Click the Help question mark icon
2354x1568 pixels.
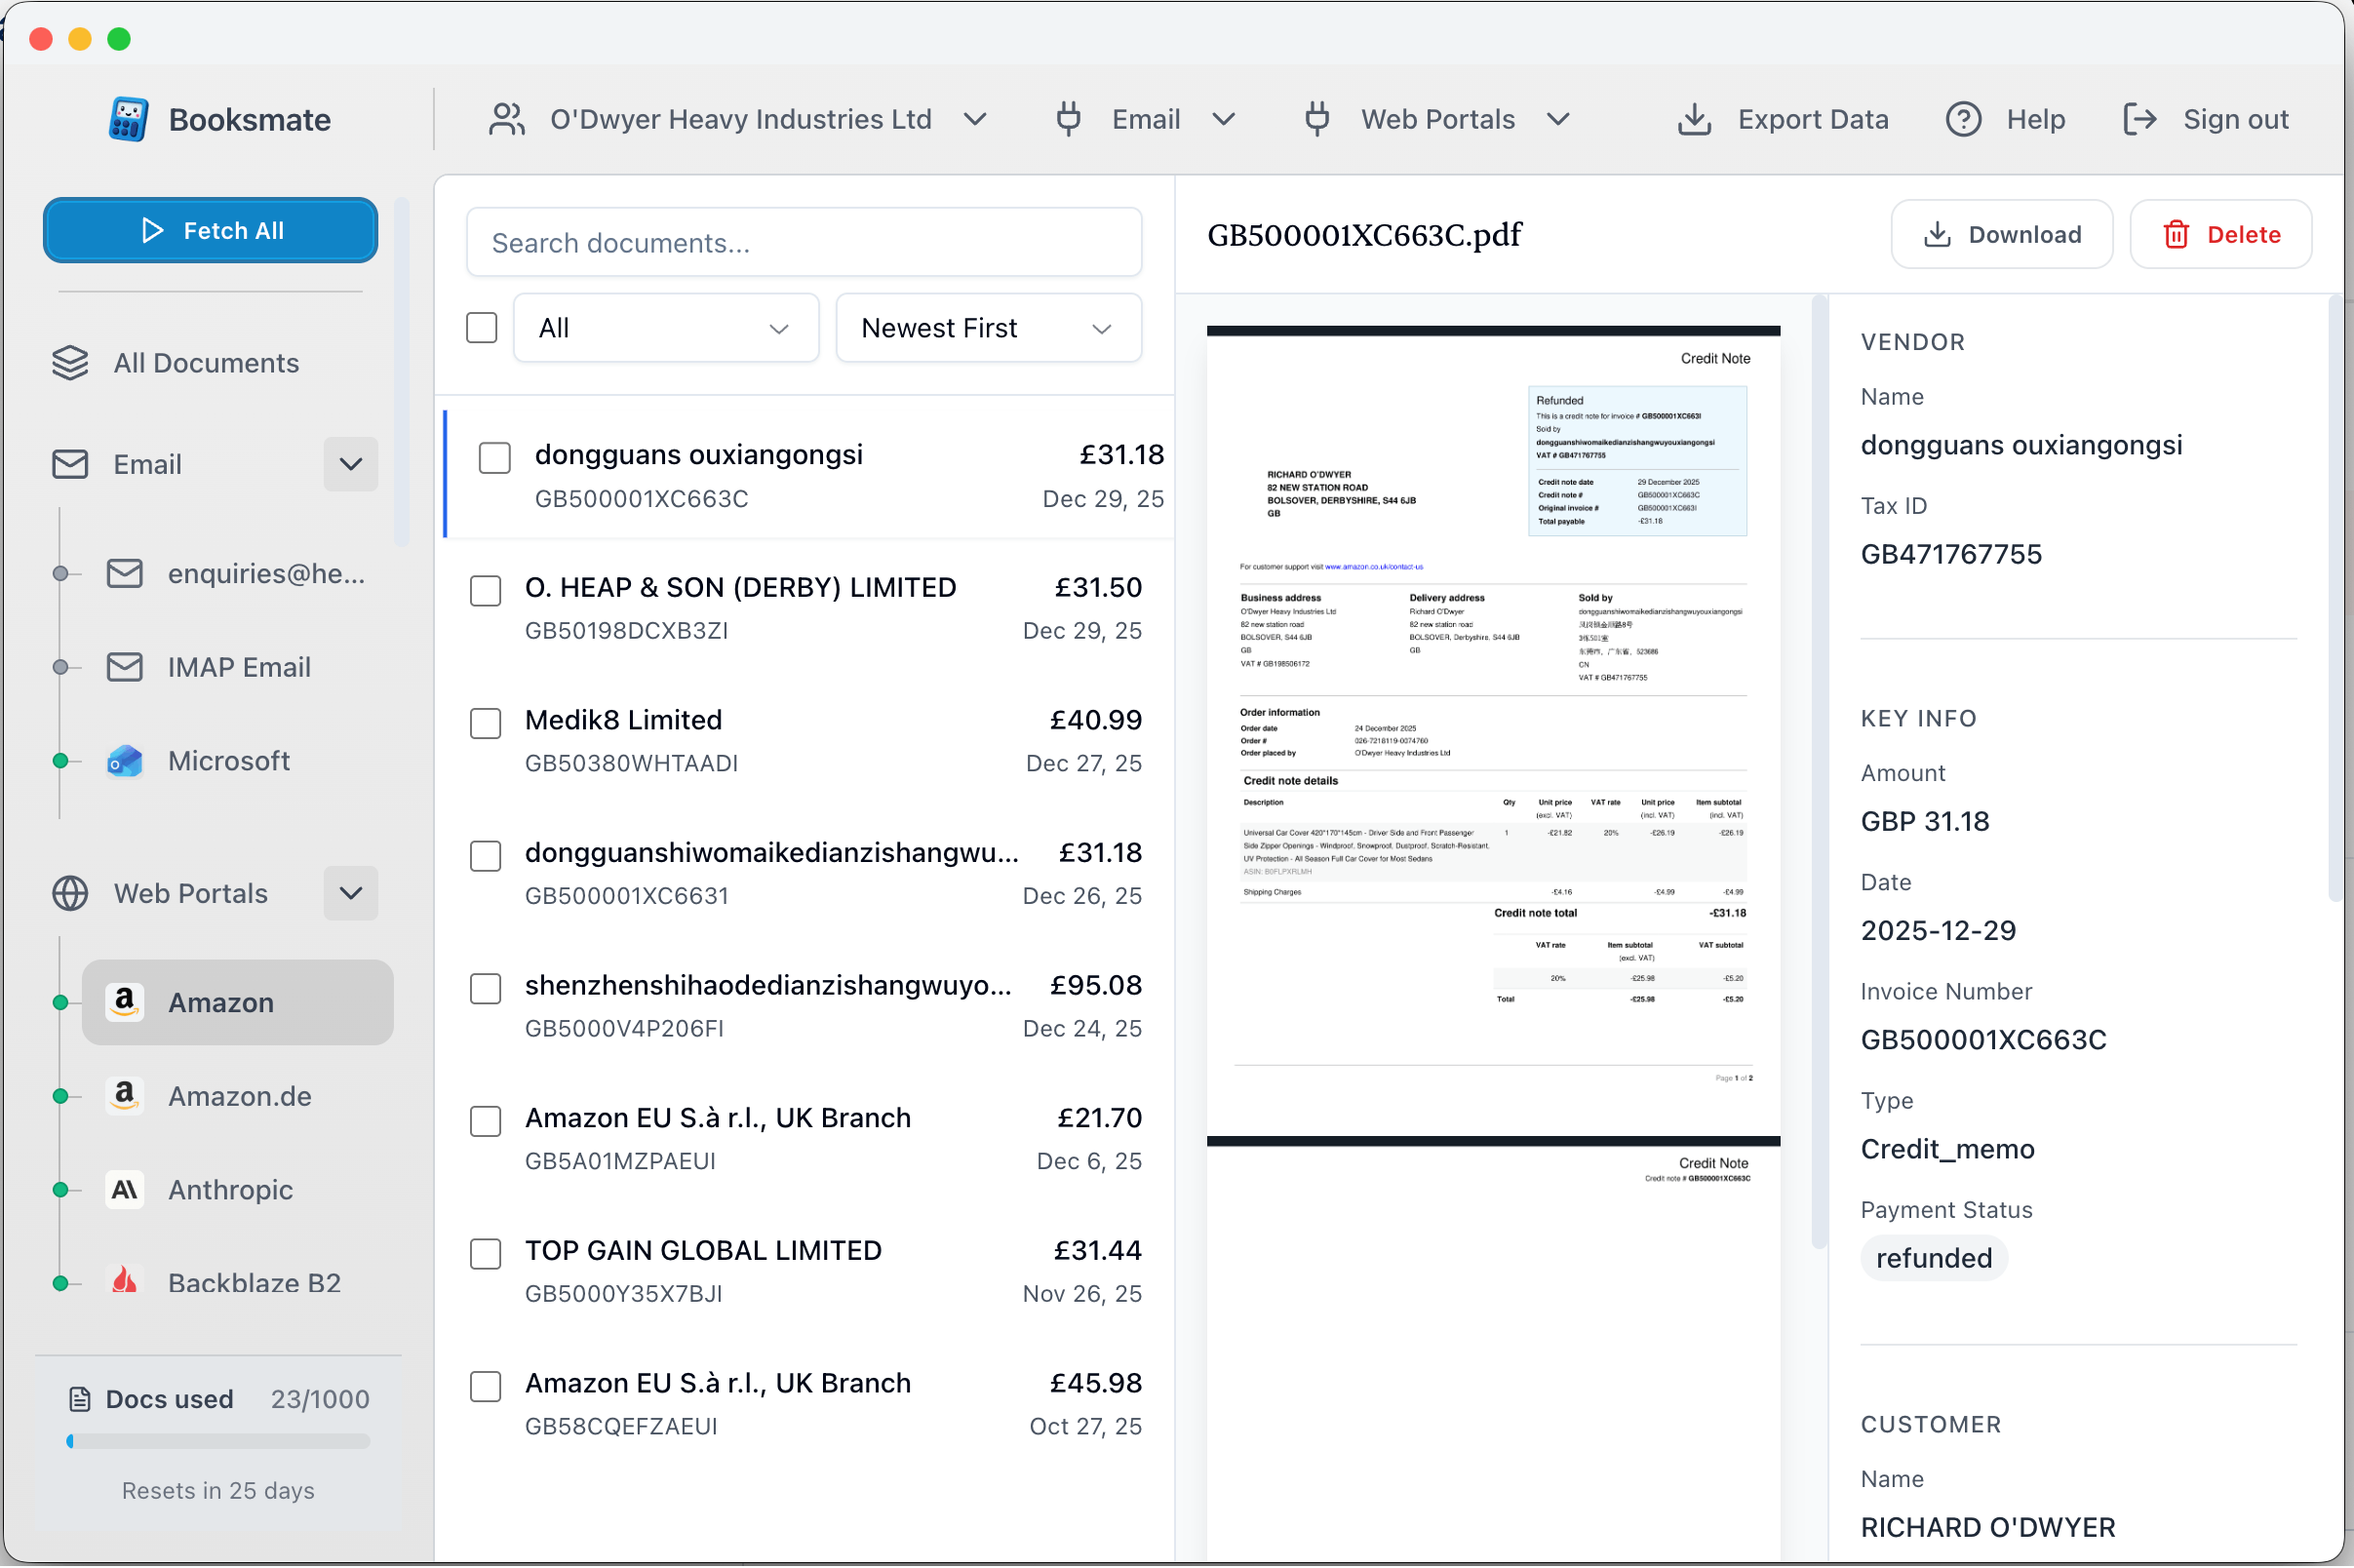[x=1962, y=119]
